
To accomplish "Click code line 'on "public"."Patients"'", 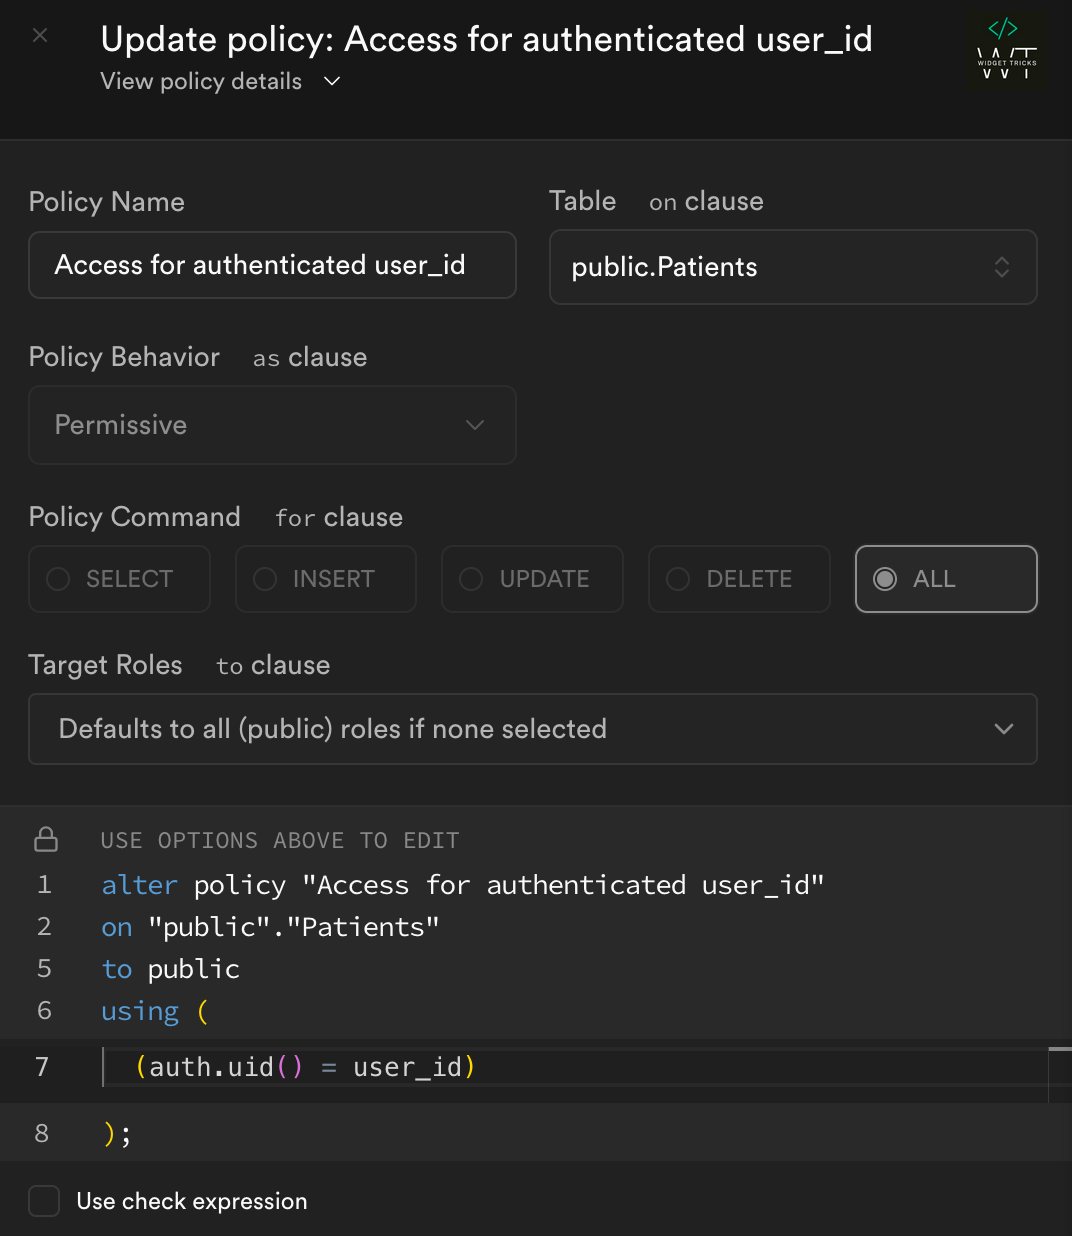I will point(270,927).
